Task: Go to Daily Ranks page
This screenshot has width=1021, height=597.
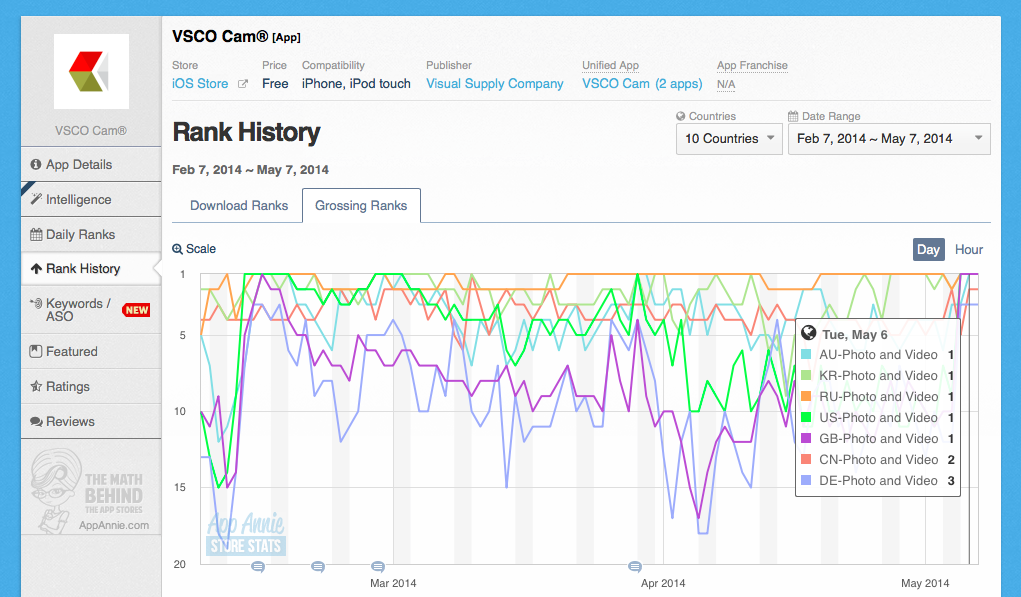Action: [x=91, y=234]
